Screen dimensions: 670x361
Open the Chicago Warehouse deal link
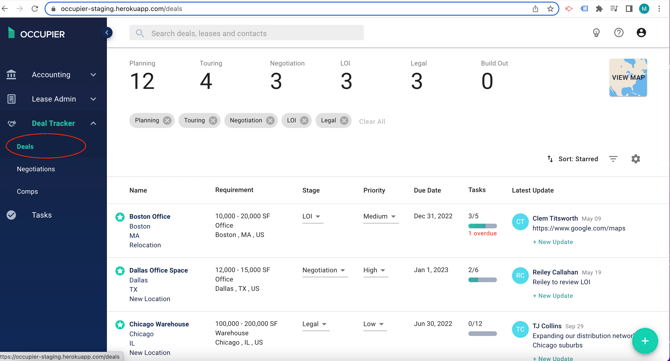point(159,324)
